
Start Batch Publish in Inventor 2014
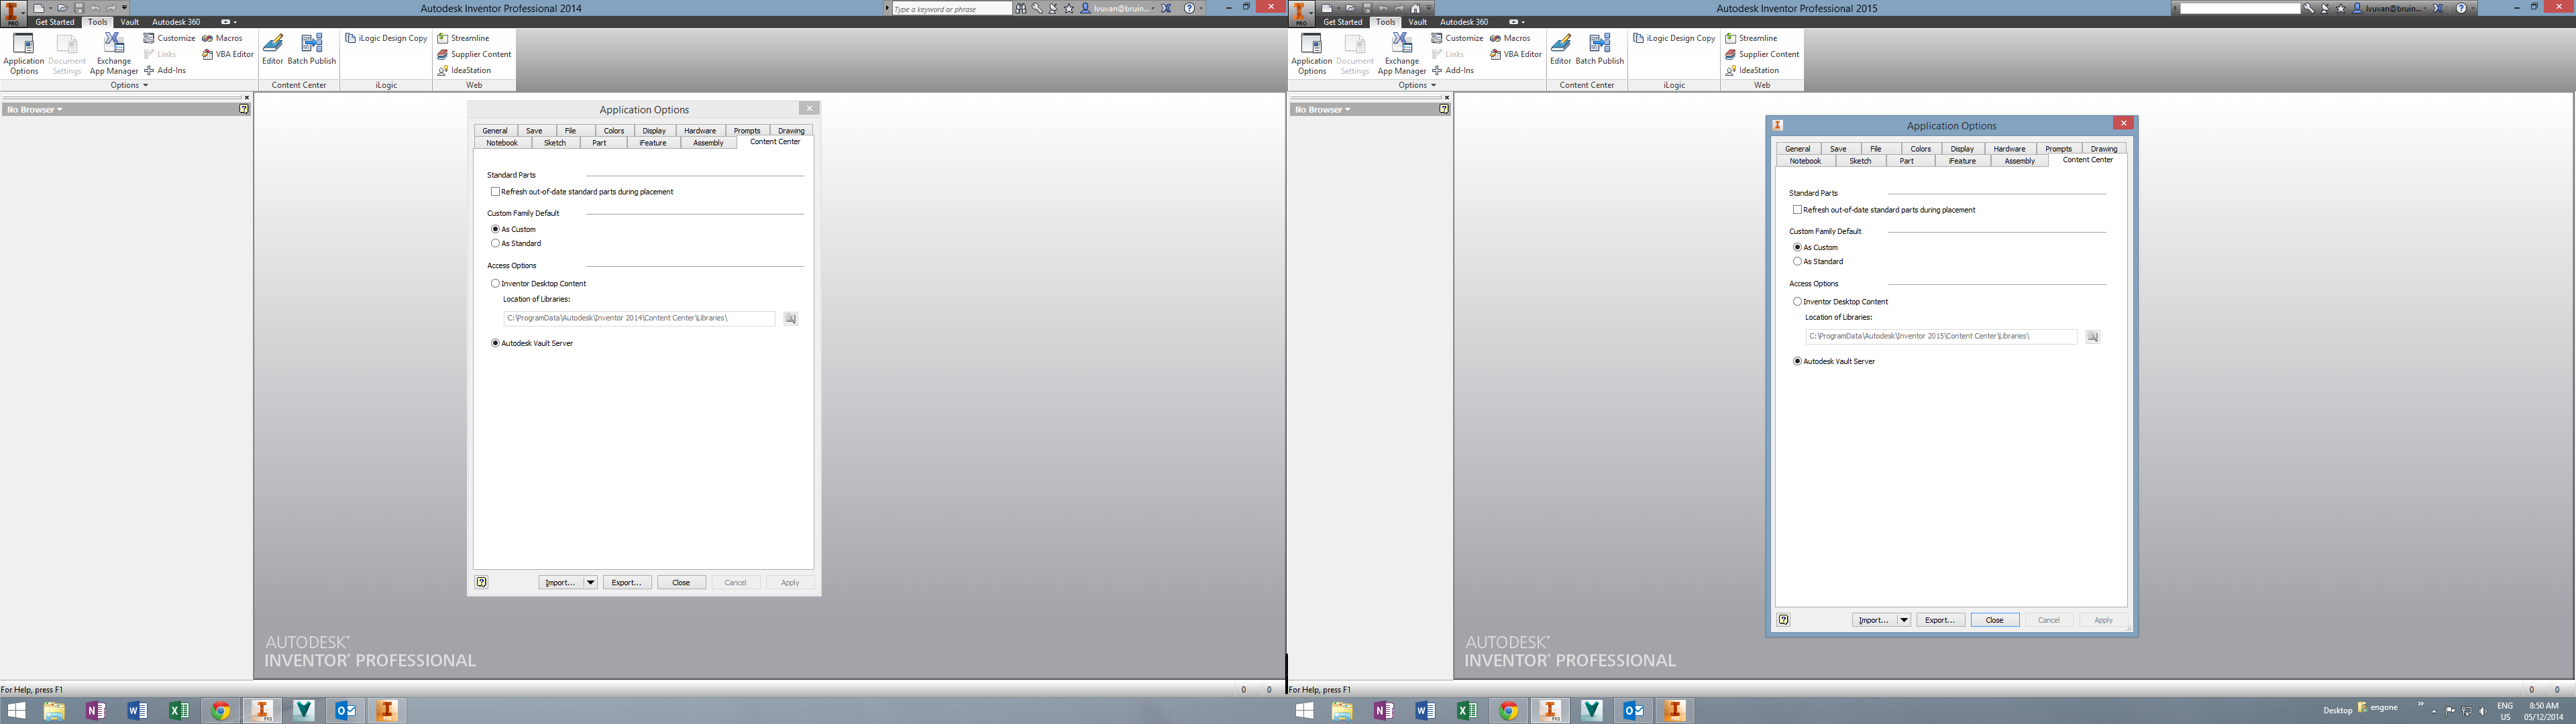pyautogui.click(x=312, y=49)
